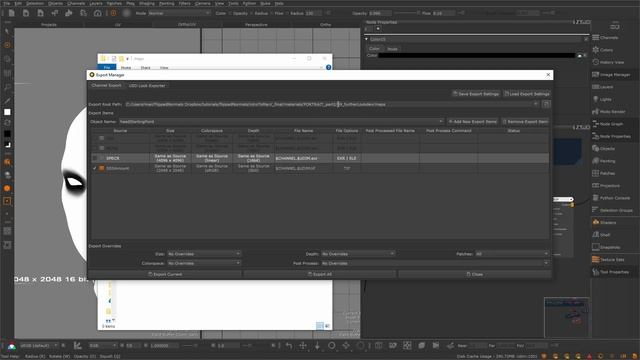Select the UV view tab
The image size is (640, 360).
pos(118,24)
